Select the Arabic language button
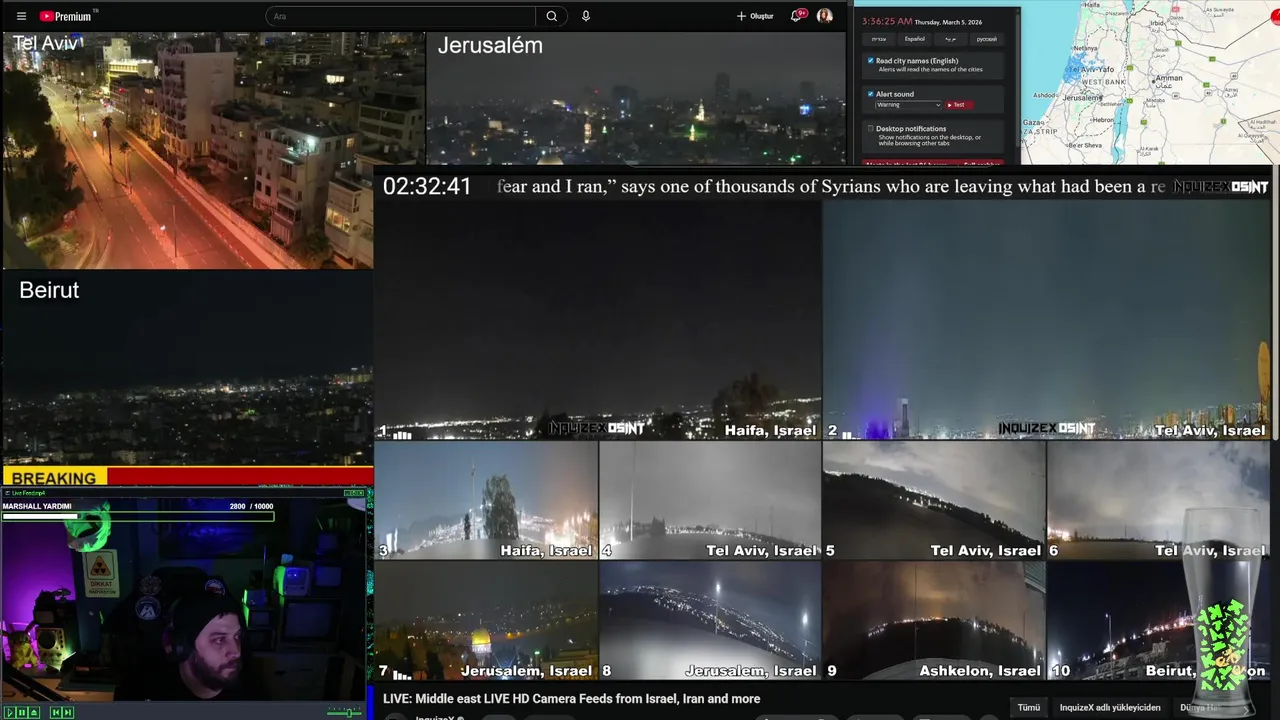Screen dimensions: 1280x720 [951, 39]
